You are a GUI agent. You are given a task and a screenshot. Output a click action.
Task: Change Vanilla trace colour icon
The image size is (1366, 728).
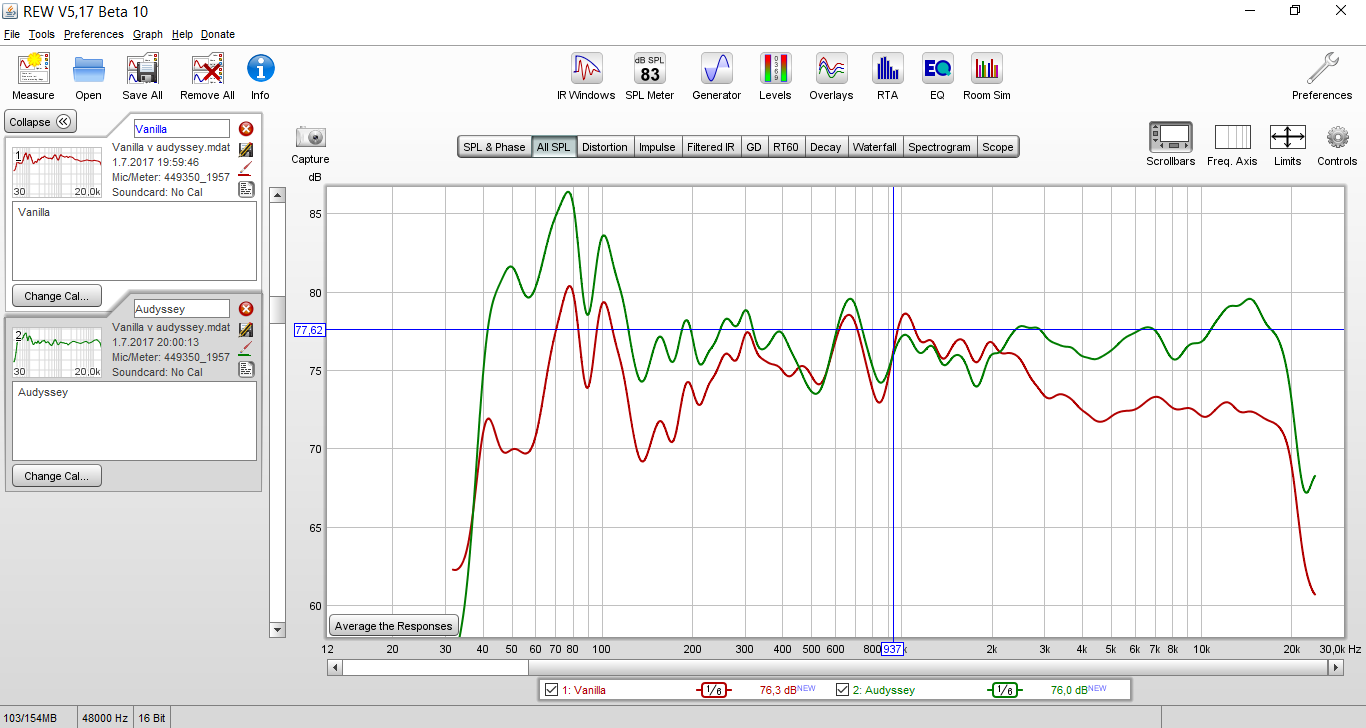coord(246,169)
